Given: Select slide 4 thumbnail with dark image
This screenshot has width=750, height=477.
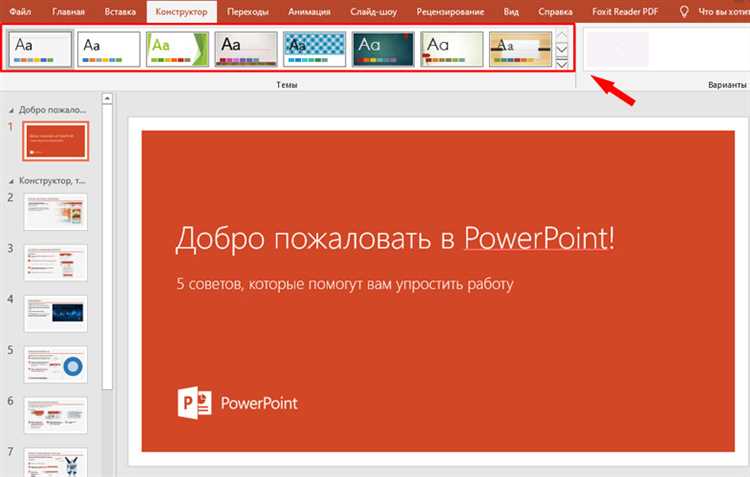Looking at the screenshot, I should [x=55, y=314].
